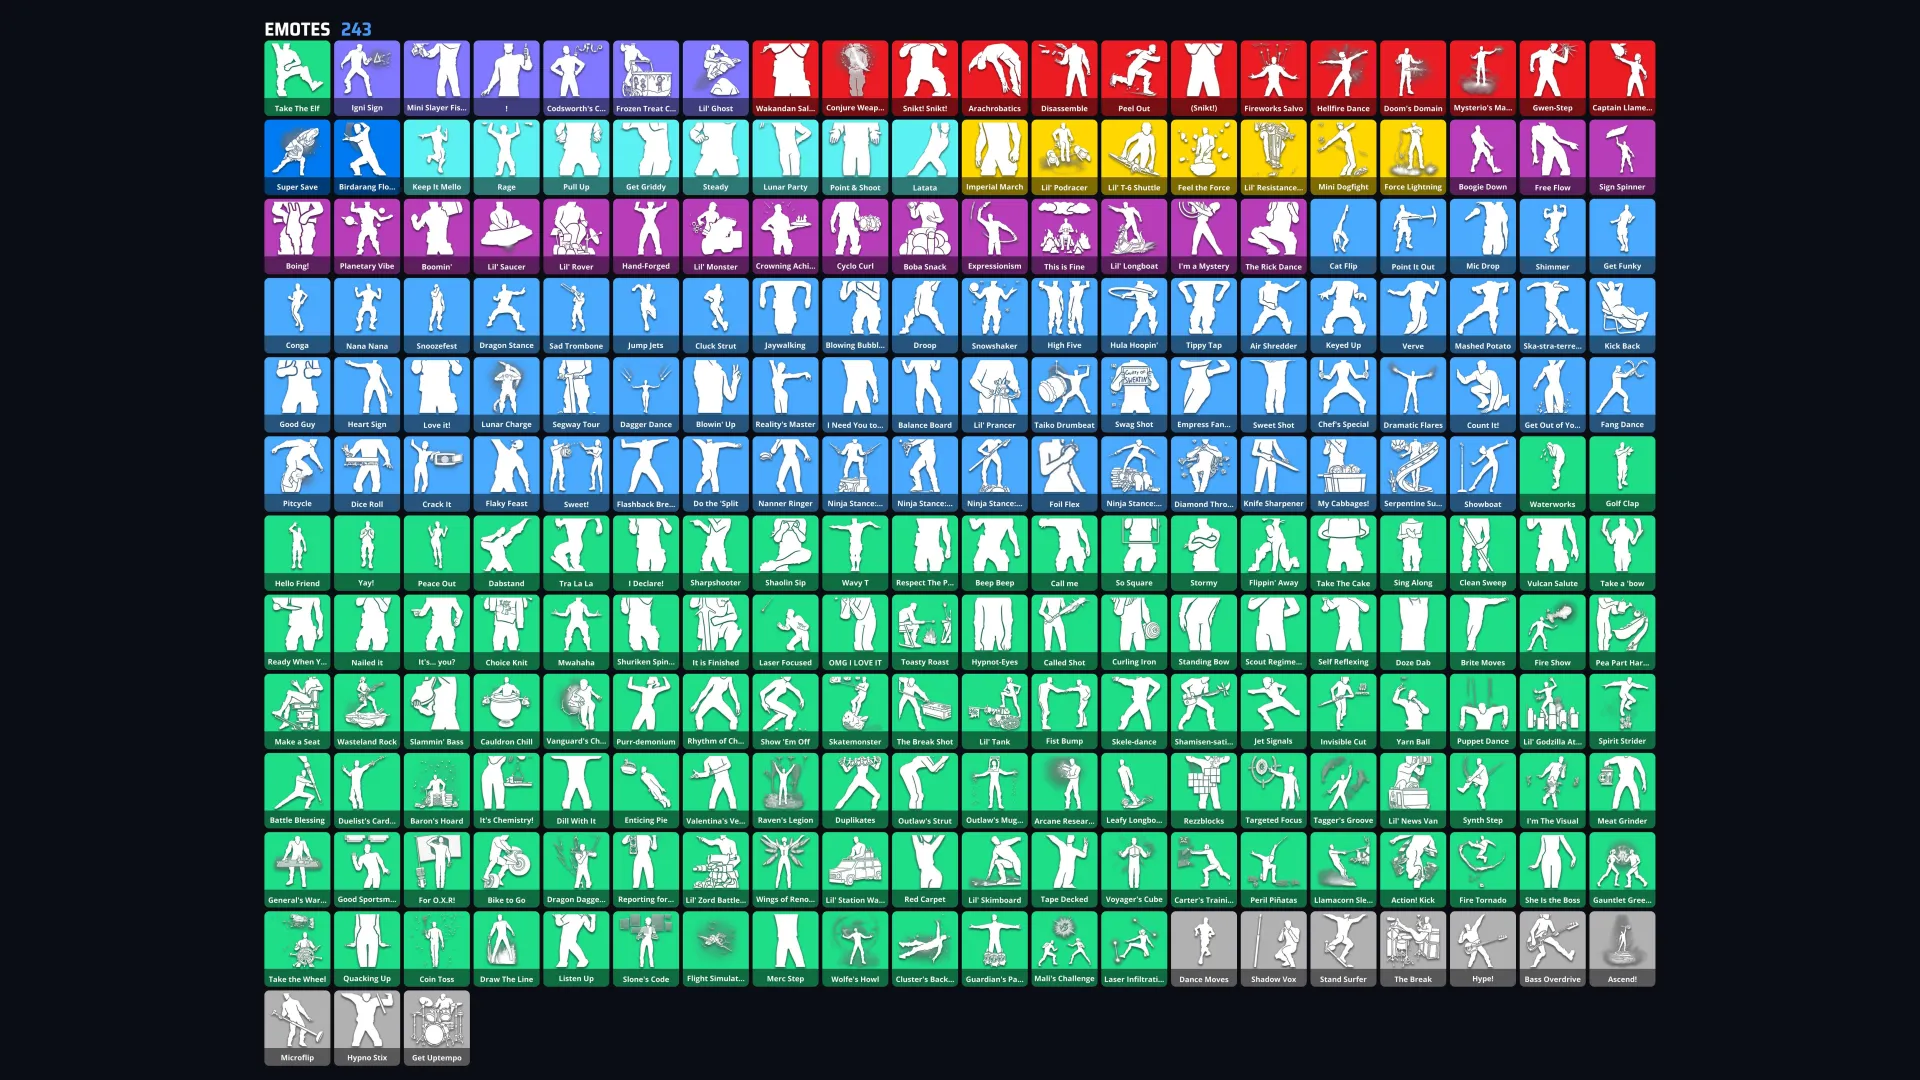
Task: Click the Imperial March emote
Action: click(x=994, y=157)
